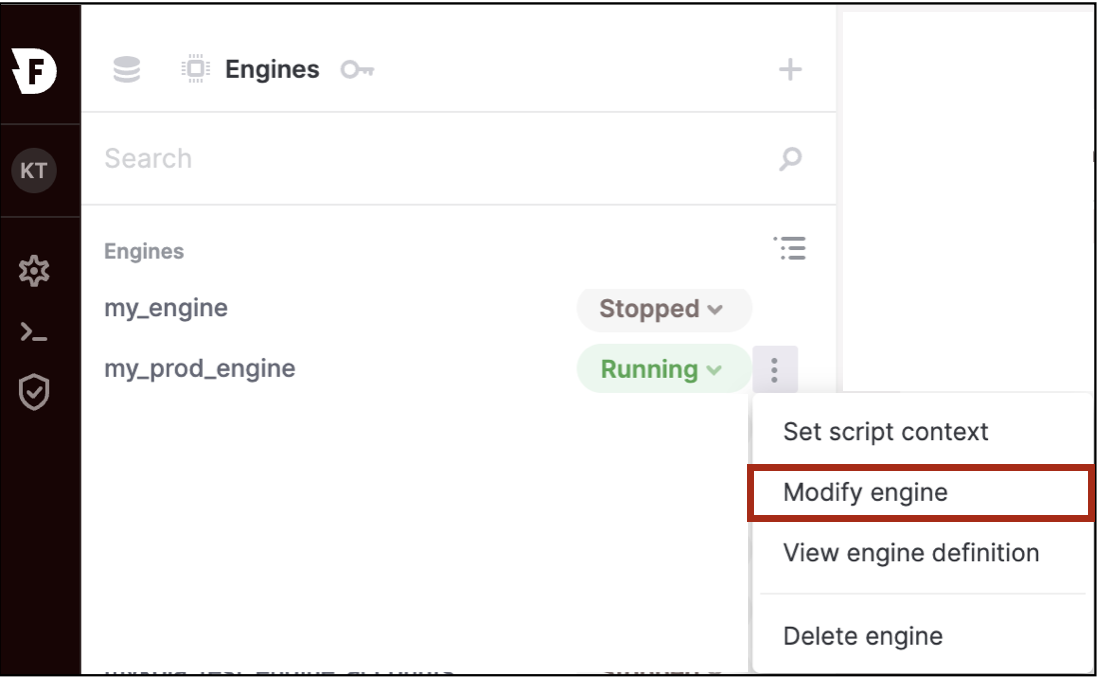This screenshot has height=678, width=1102.
Task: Click the shield checkmark security icon
Action: click(x=34, y=391)
